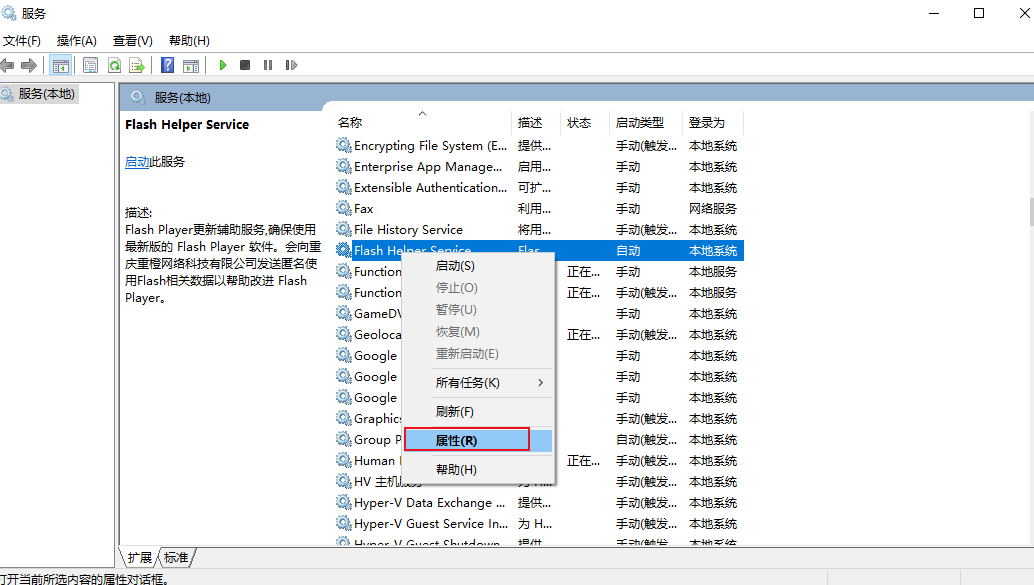The image size is (1034, 585).
Task: Click 自动(触发... cell in Group P row
Action: tap(646, 439)
